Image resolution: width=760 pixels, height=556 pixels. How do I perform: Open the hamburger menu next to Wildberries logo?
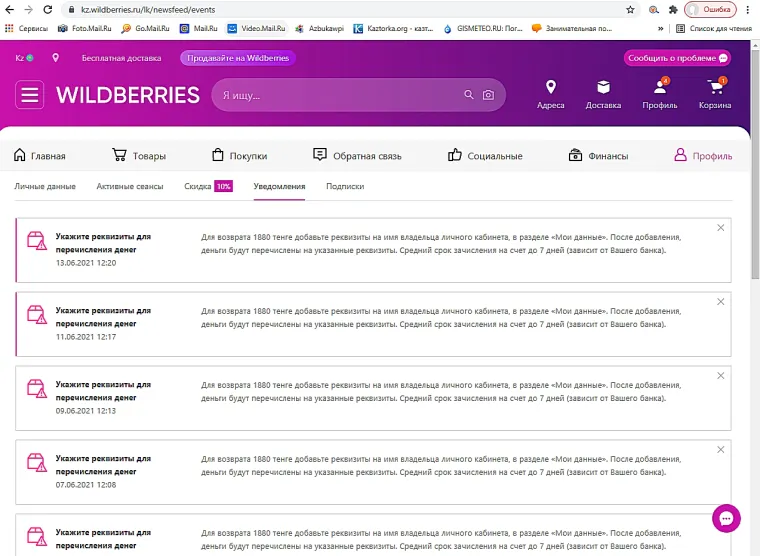tap(30, 95)
